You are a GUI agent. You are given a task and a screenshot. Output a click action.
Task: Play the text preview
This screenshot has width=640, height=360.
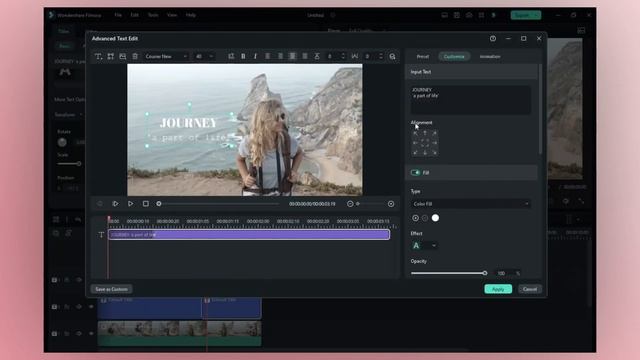click(131, 204)
